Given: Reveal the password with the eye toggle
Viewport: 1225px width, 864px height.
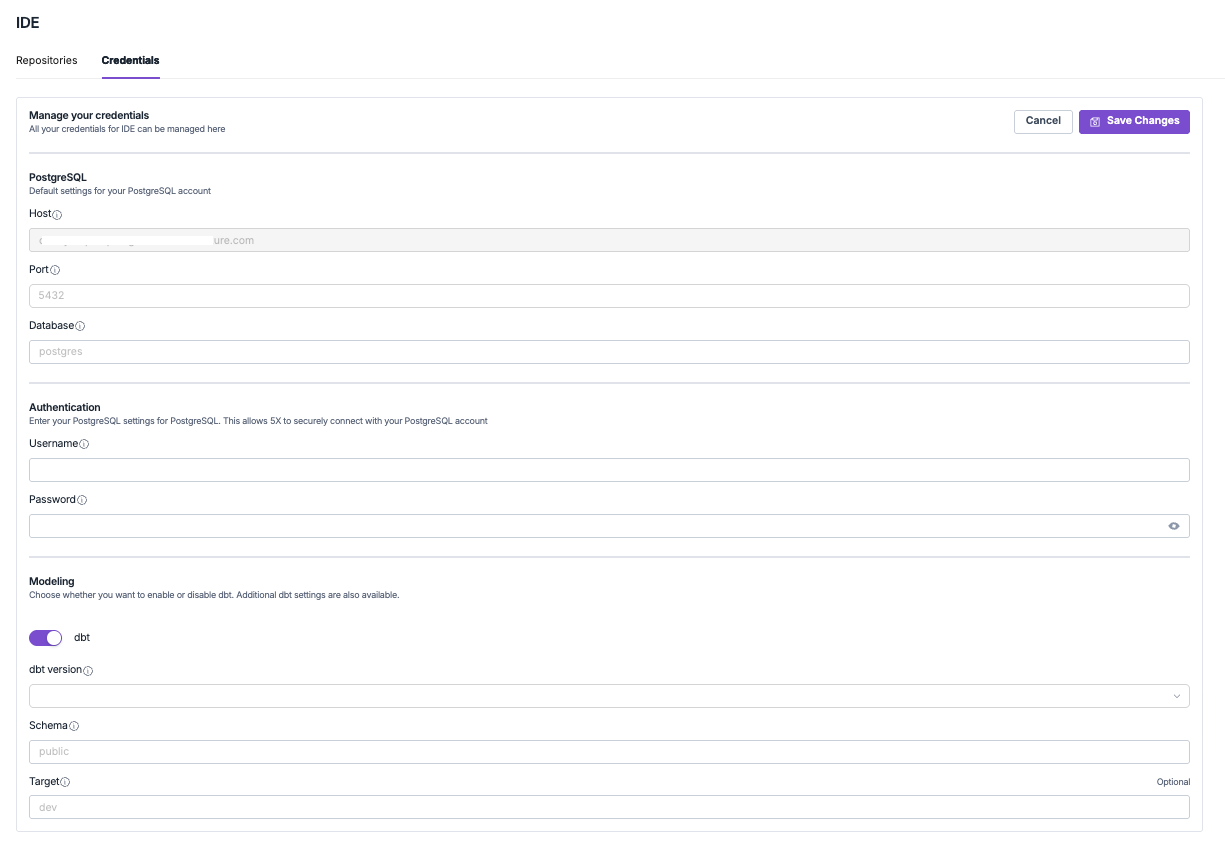Looking at the screenshot, I should pyautogui.click(x=1174, y=525).
